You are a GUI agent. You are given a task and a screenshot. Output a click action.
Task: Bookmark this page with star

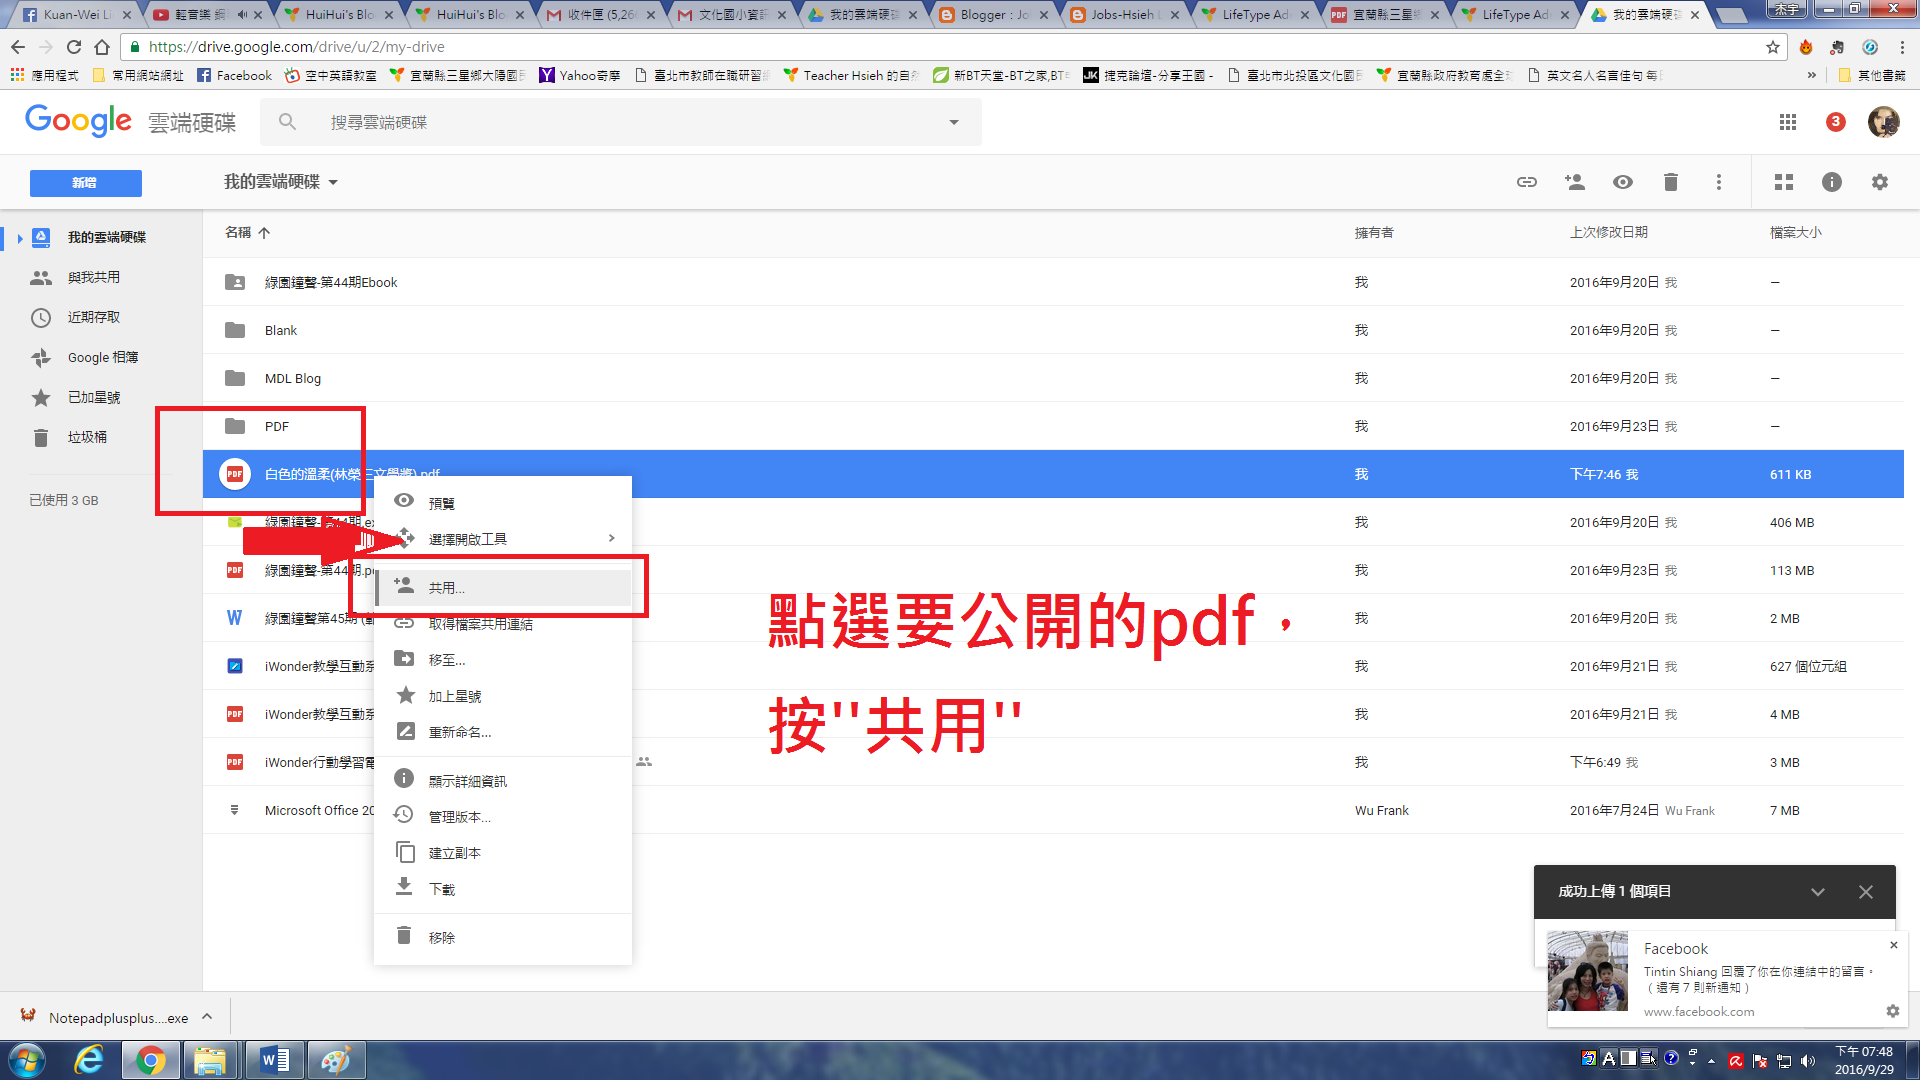pos(1772,47)
